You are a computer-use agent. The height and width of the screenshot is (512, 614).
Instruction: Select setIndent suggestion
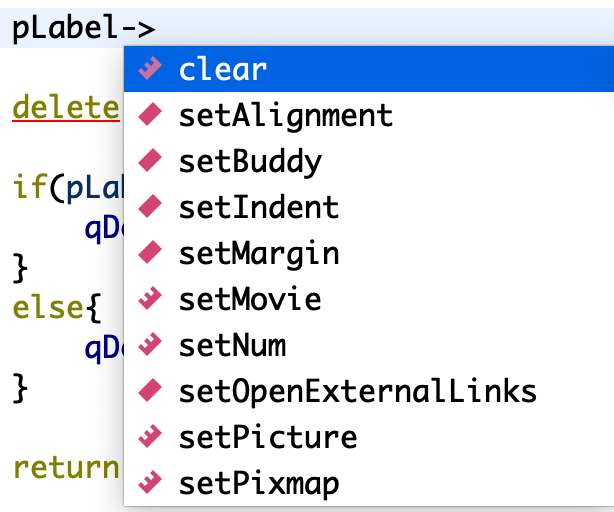[369, 207]
